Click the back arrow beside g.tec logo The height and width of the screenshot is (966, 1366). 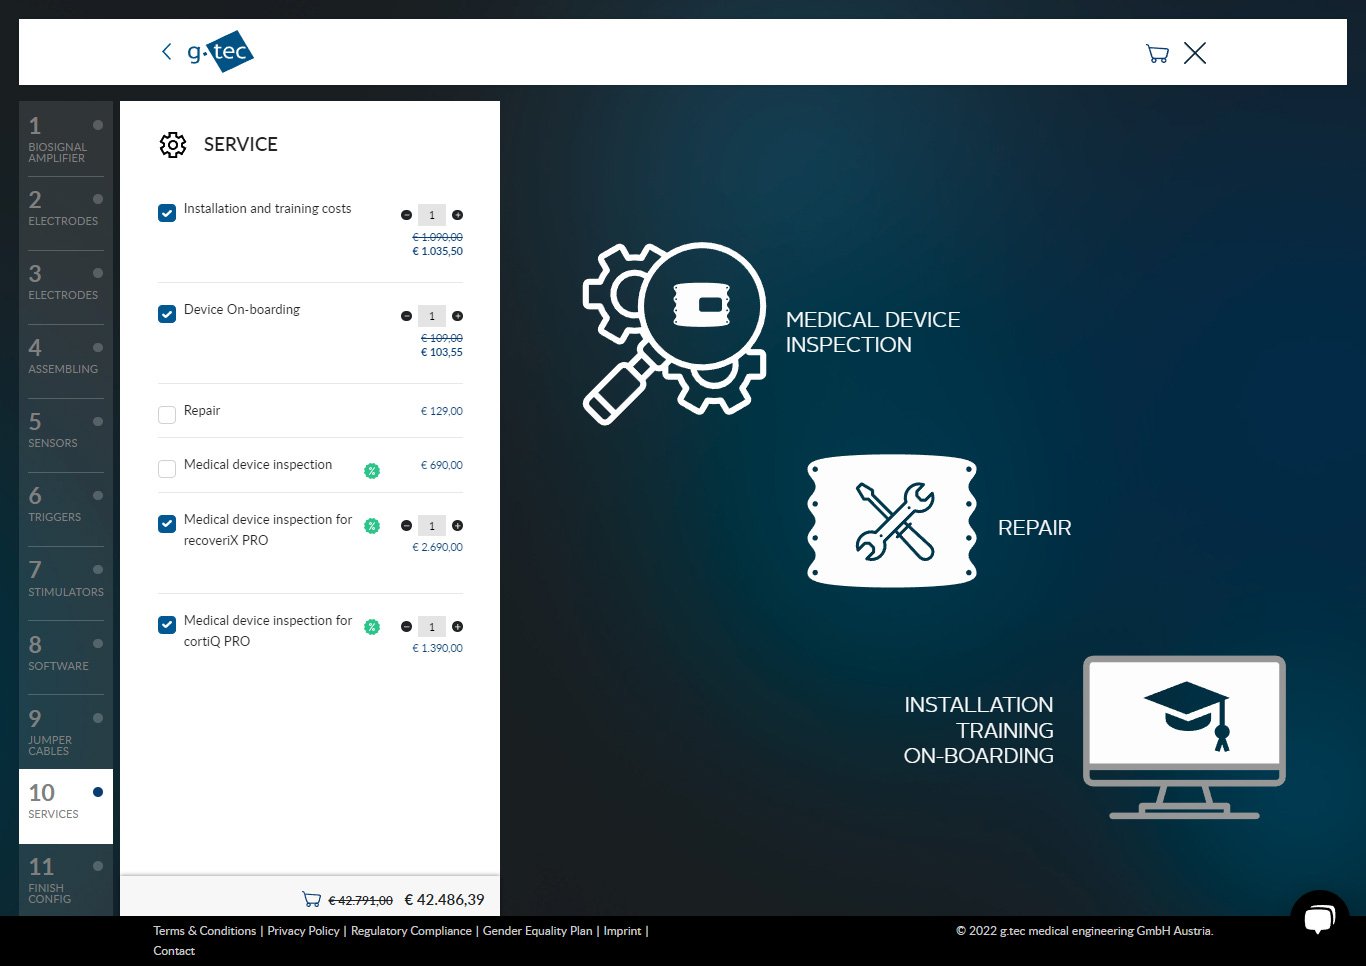[166, 52]
